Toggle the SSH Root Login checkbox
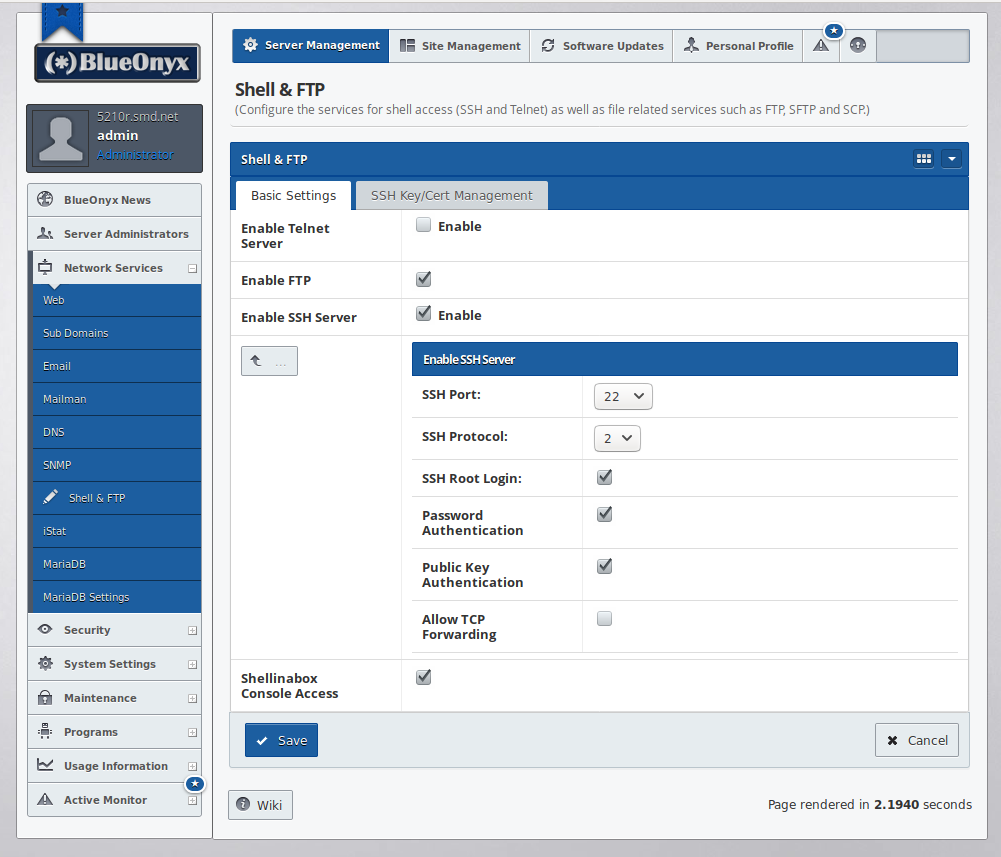1001x857 pixels. click(605, 477)
